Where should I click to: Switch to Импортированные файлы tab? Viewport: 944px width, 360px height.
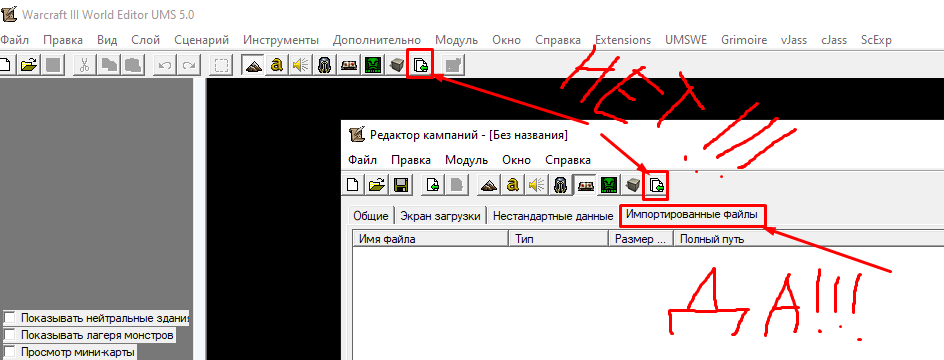click(692, 214)
